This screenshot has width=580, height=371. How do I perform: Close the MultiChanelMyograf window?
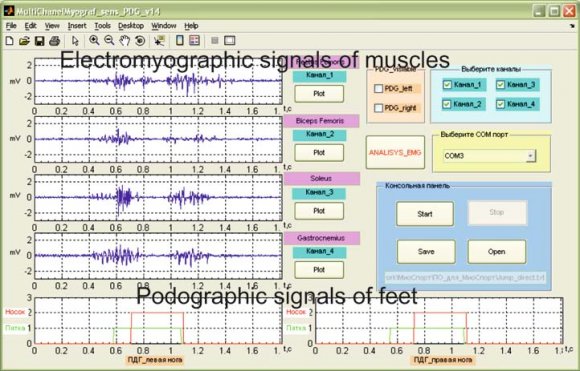coord(569,11)
